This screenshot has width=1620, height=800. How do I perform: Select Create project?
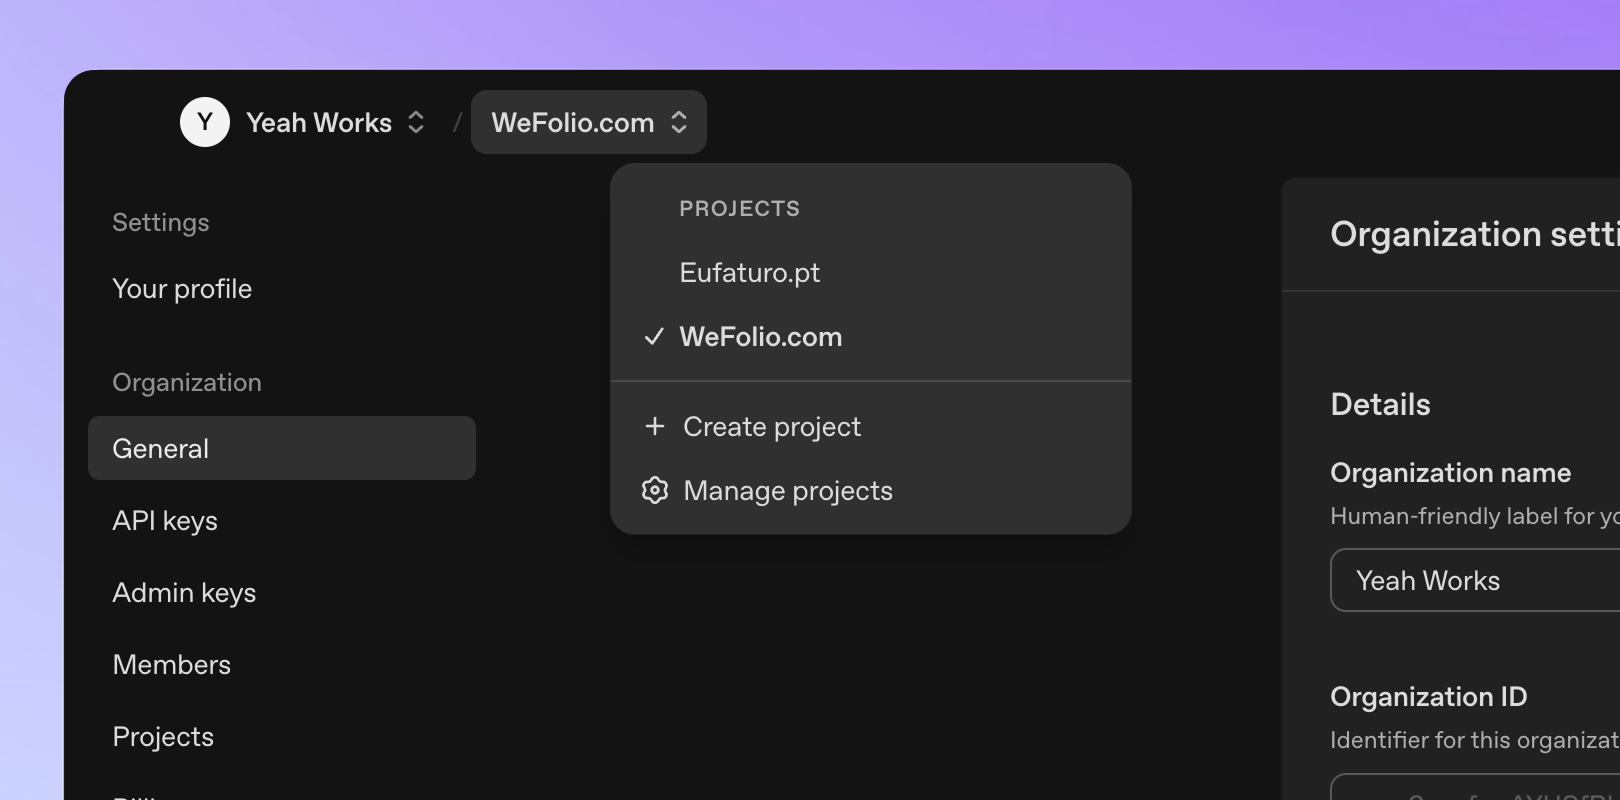(770, 426)
